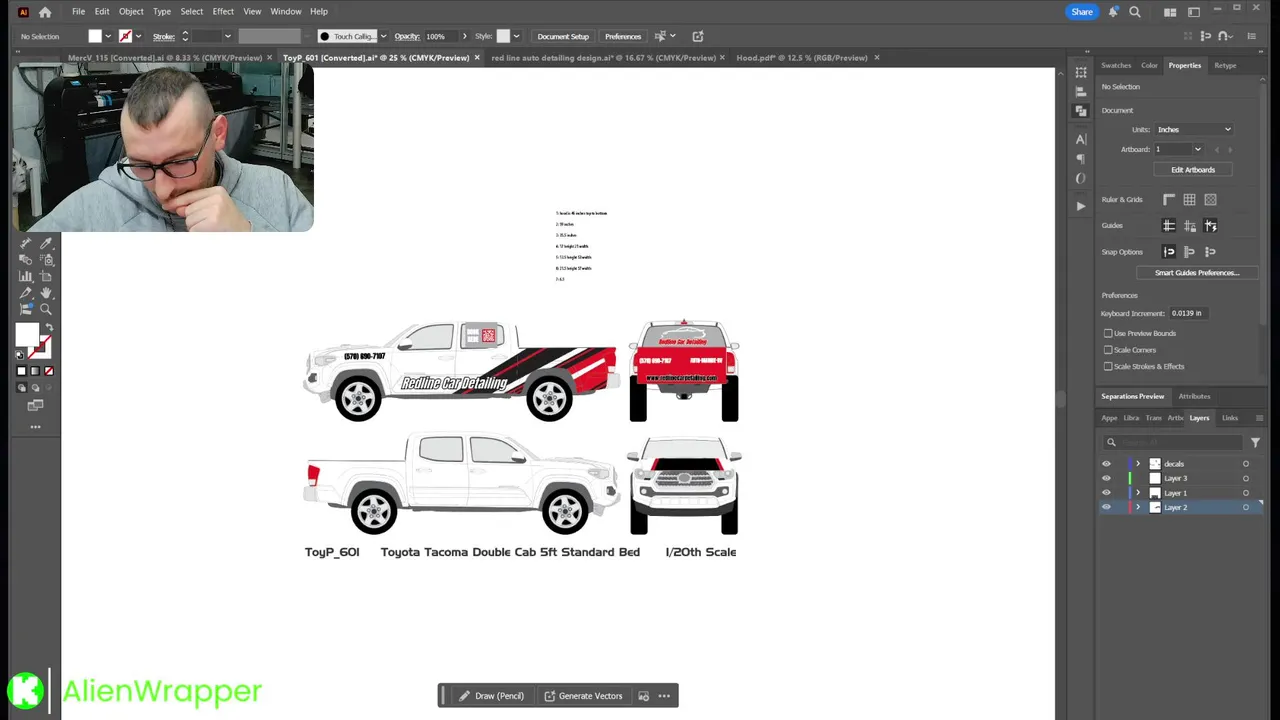Open the Touch Callig brush dropdown

(383, 36)
